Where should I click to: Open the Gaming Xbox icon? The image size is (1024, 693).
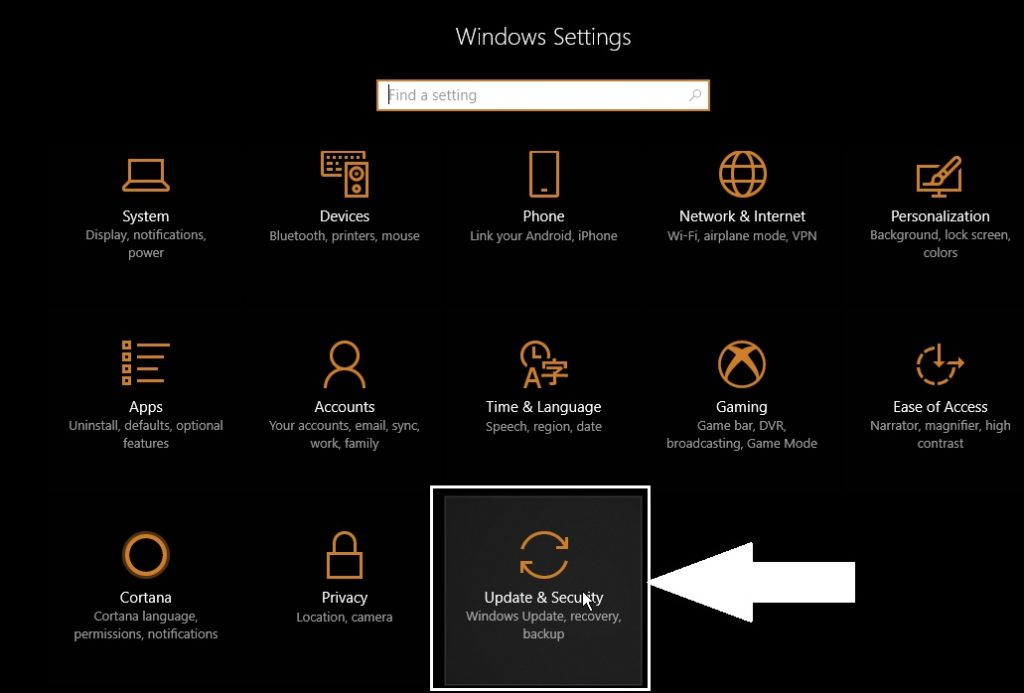[x=741, y=364]
